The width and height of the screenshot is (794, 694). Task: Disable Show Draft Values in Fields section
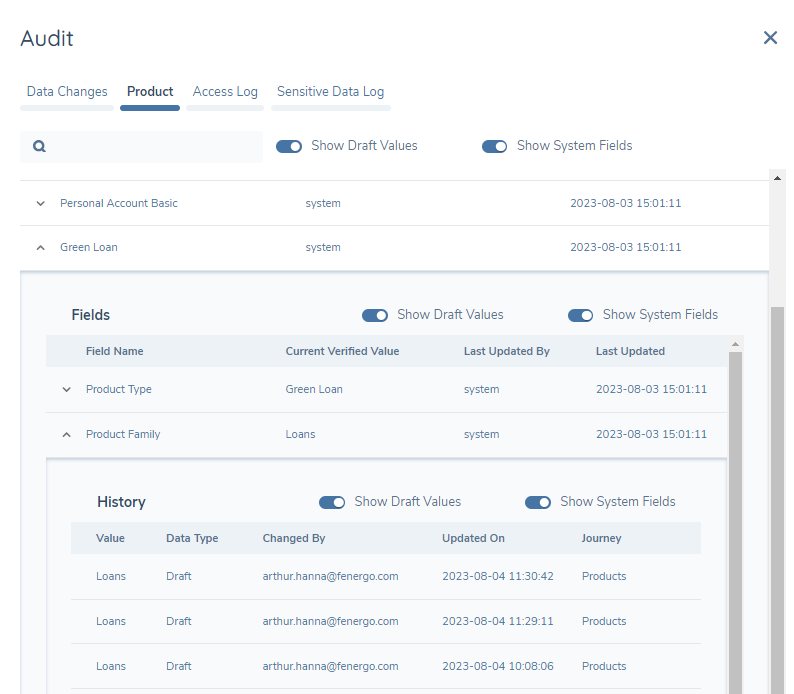click(x=375, y=315)
